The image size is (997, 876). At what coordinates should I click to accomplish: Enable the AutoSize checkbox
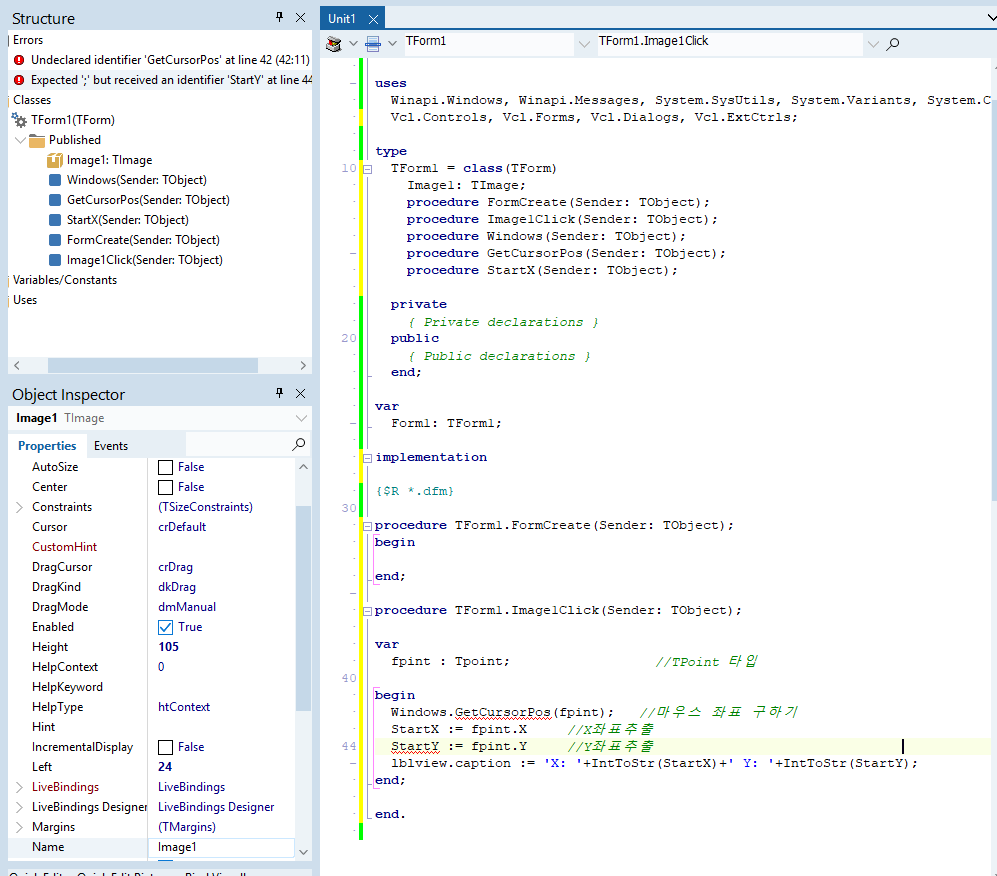click(x=166, y=467)
